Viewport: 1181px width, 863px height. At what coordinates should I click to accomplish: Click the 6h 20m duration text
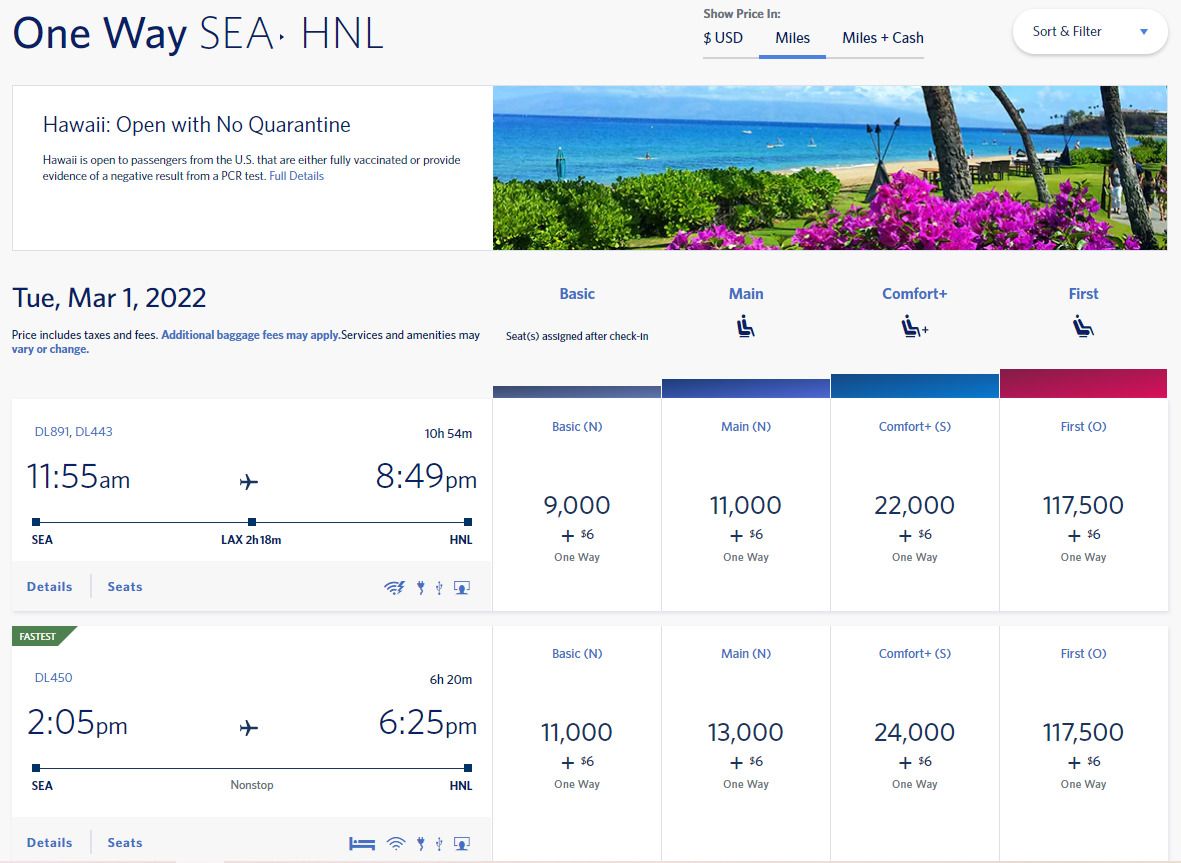[450, 679]
